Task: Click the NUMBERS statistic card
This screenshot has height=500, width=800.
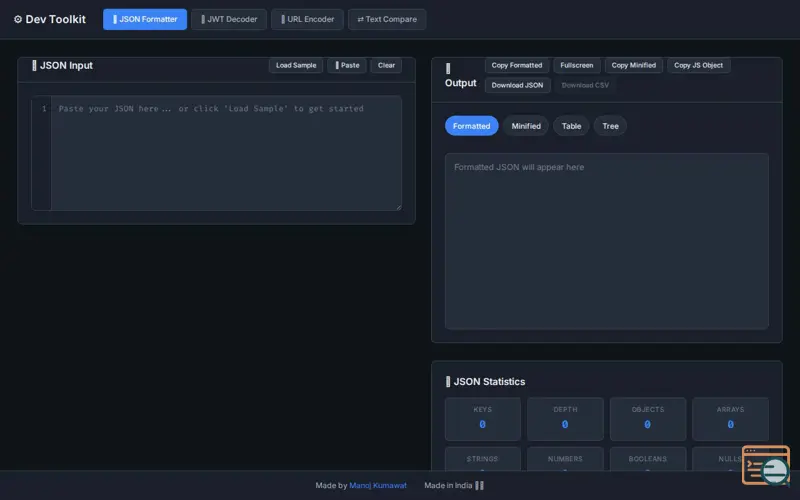Action: (565, 459)
